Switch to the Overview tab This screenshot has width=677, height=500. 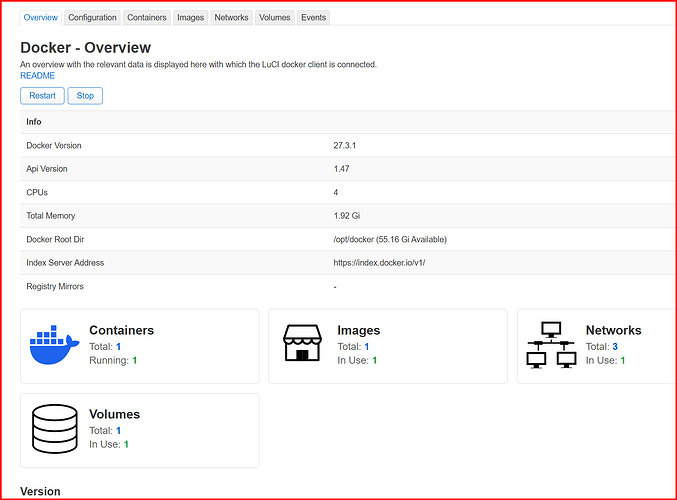(x=41, y=18)
